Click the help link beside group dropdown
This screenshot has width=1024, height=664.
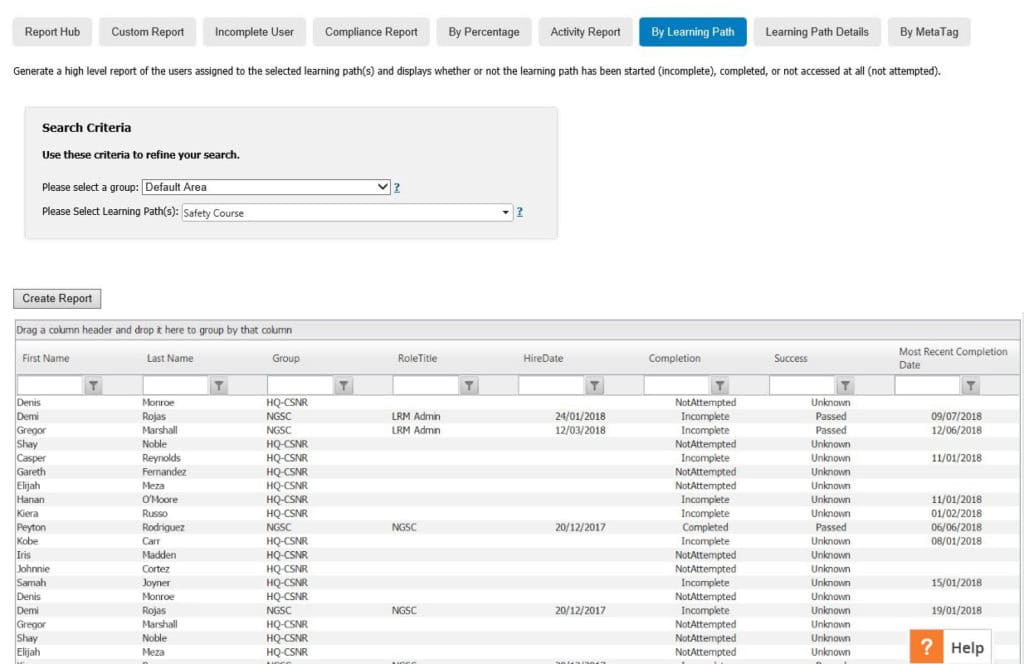[x=397, y=187]
